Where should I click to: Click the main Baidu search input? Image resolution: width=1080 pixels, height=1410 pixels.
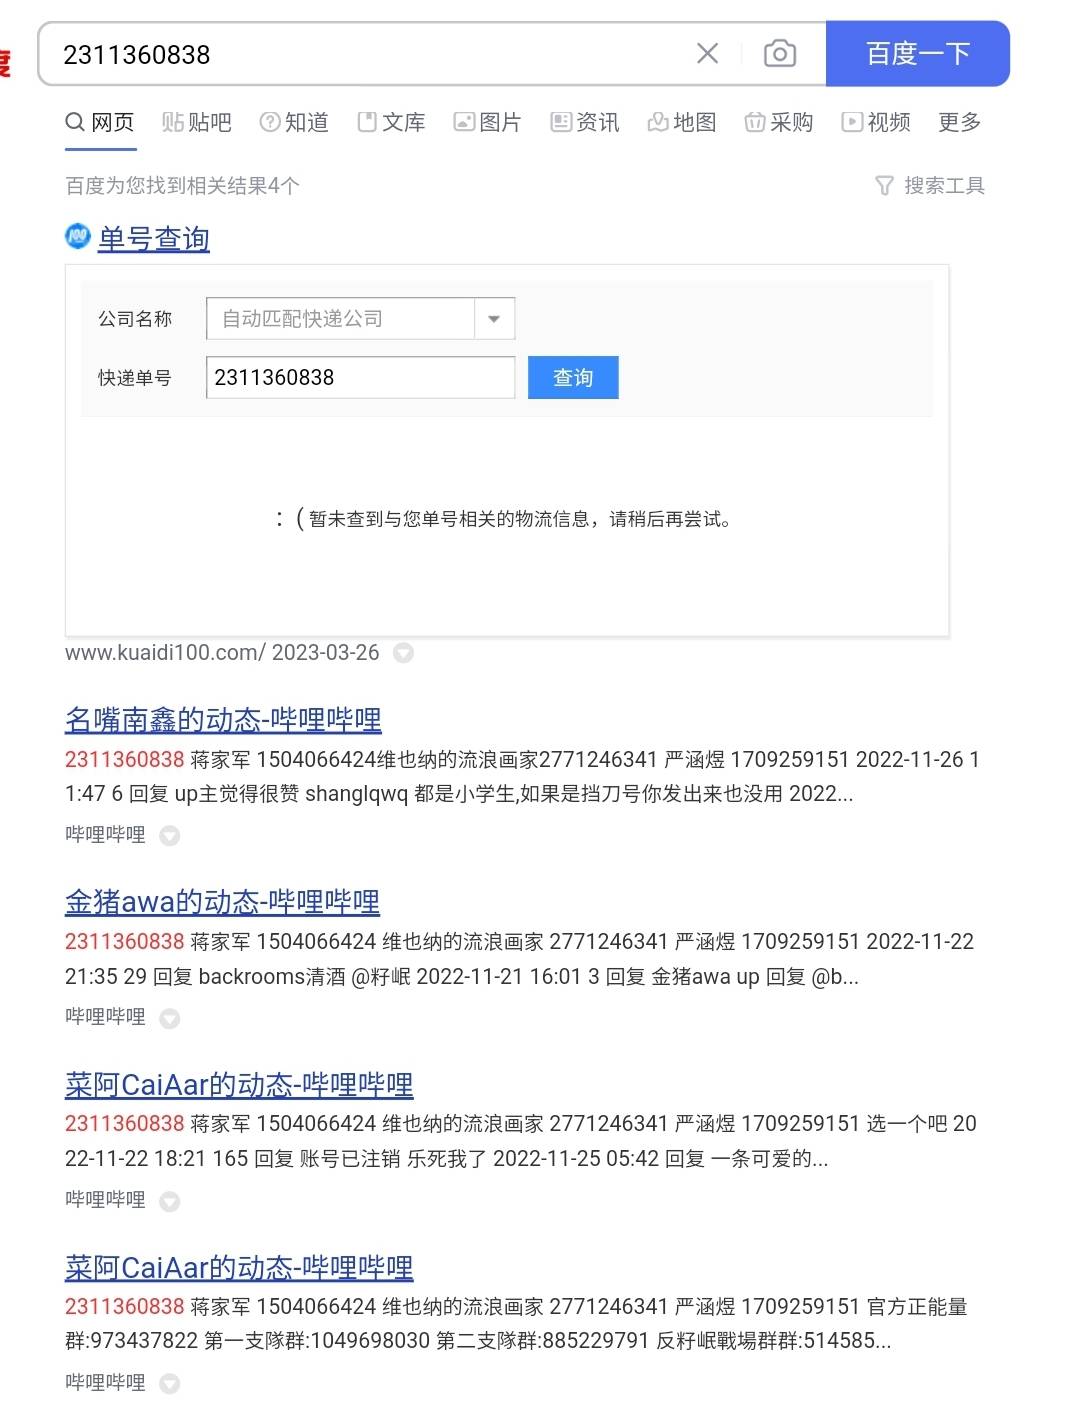370,54
